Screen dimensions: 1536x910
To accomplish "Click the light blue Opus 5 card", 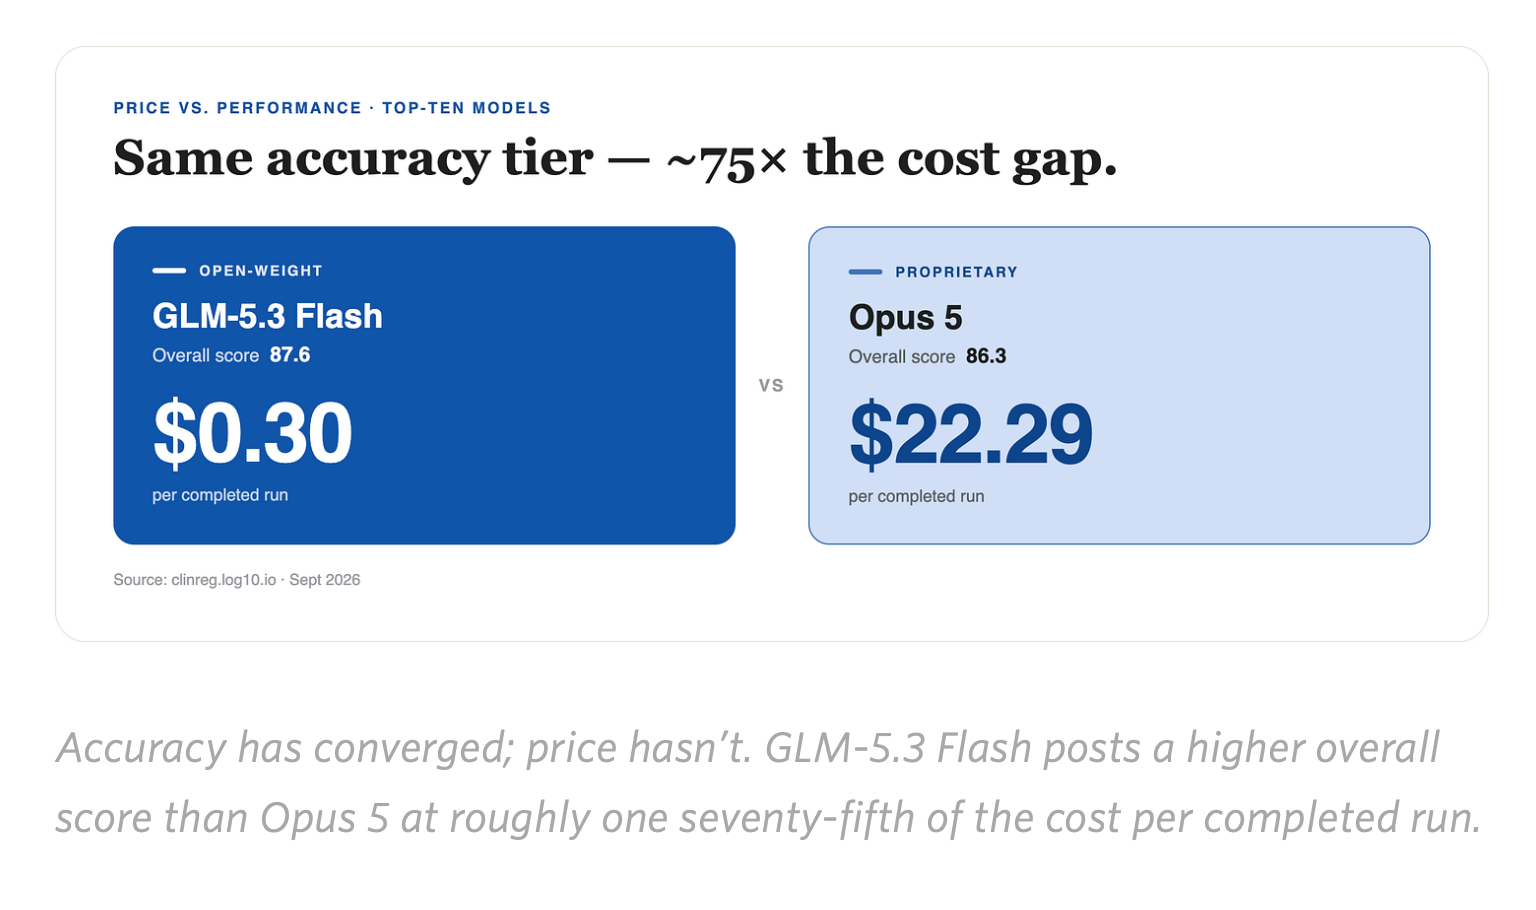I will (x=1119, y=385).
